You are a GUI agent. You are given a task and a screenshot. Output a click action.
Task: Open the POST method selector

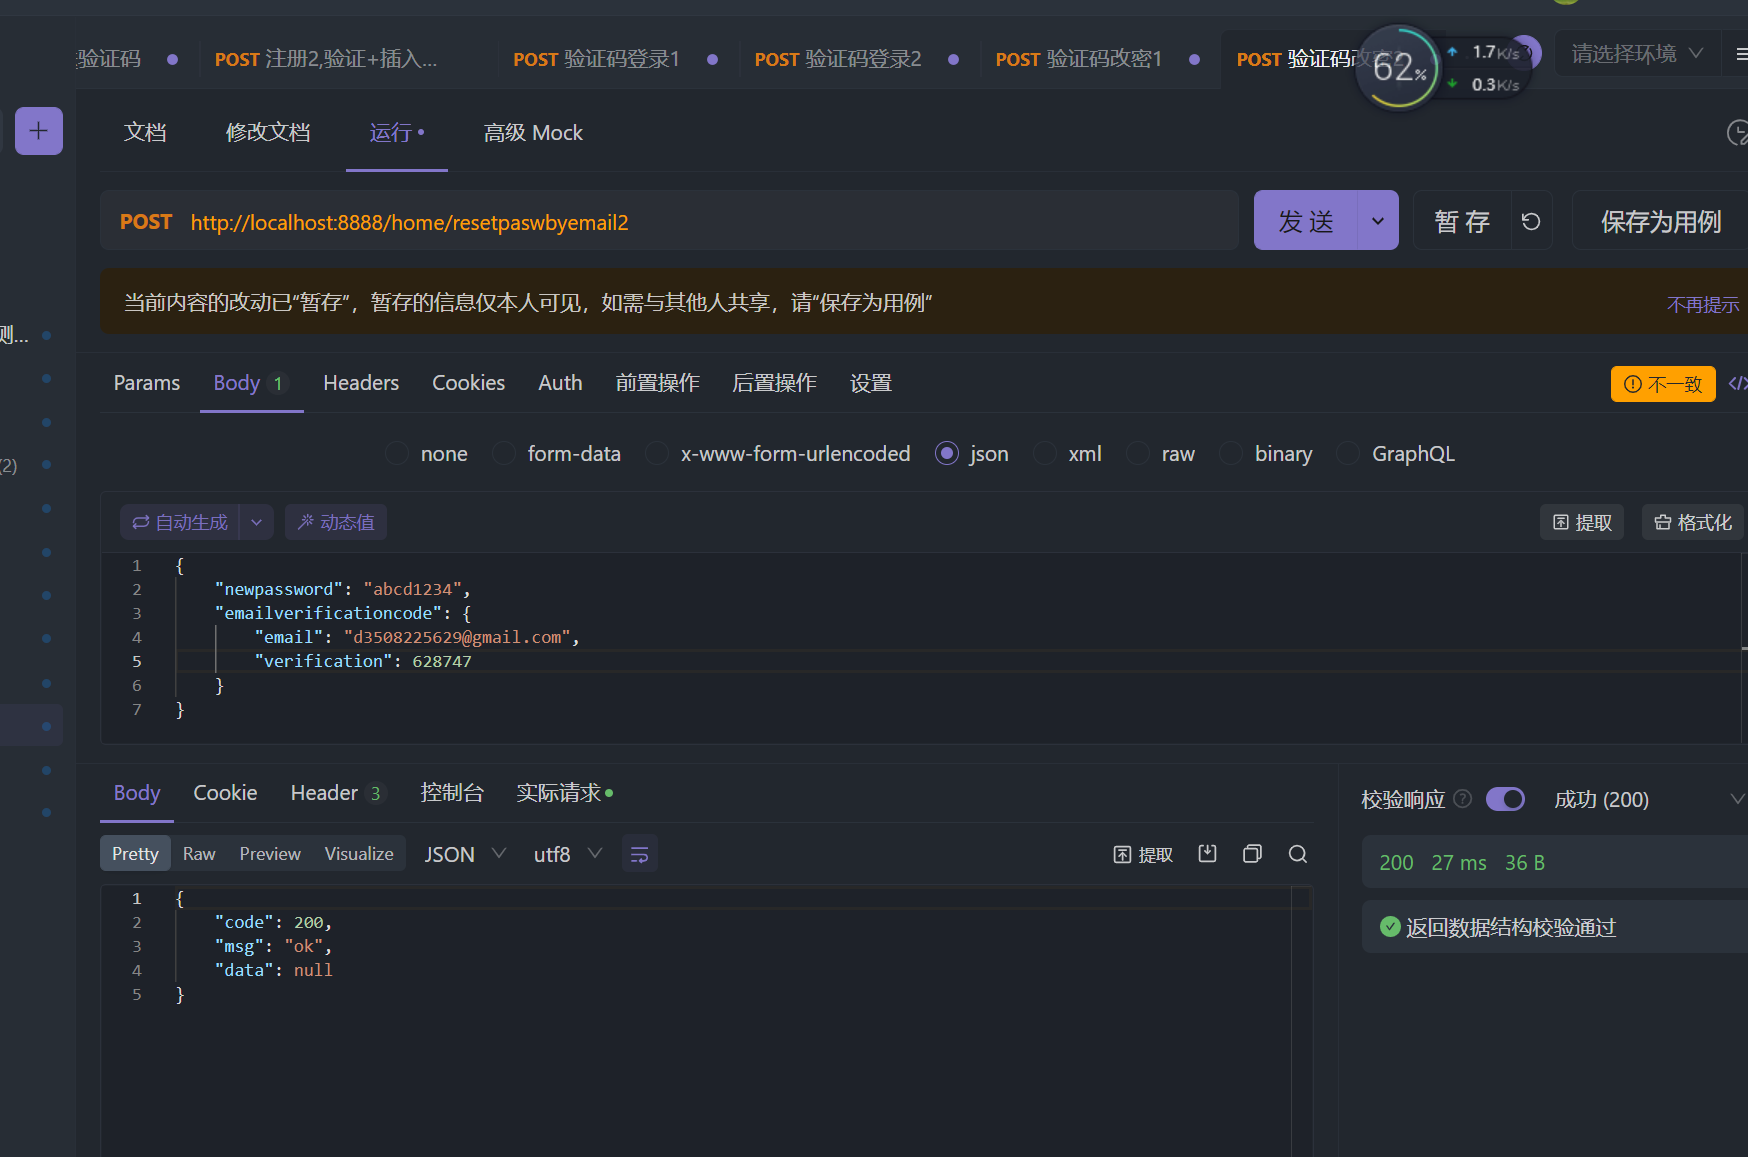click(x=146, y=222)
